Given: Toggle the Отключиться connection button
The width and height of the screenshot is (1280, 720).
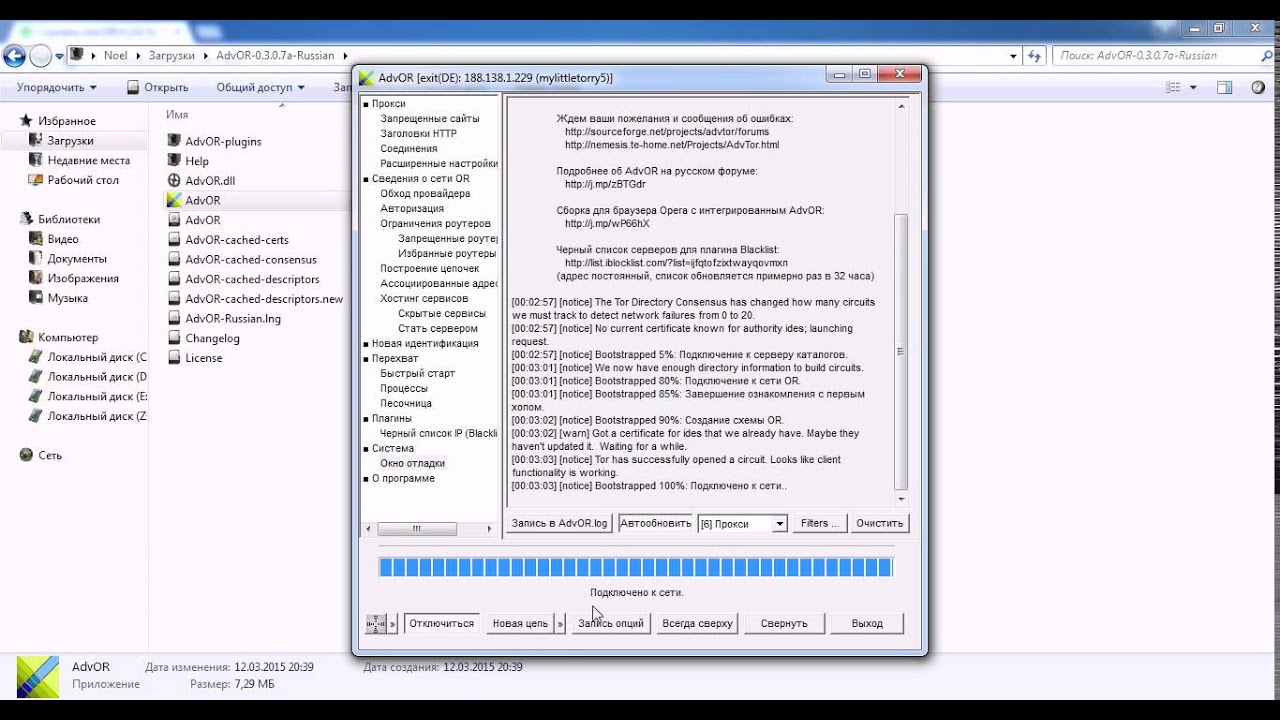Looking at the screenshot, I should pos(441,623).
